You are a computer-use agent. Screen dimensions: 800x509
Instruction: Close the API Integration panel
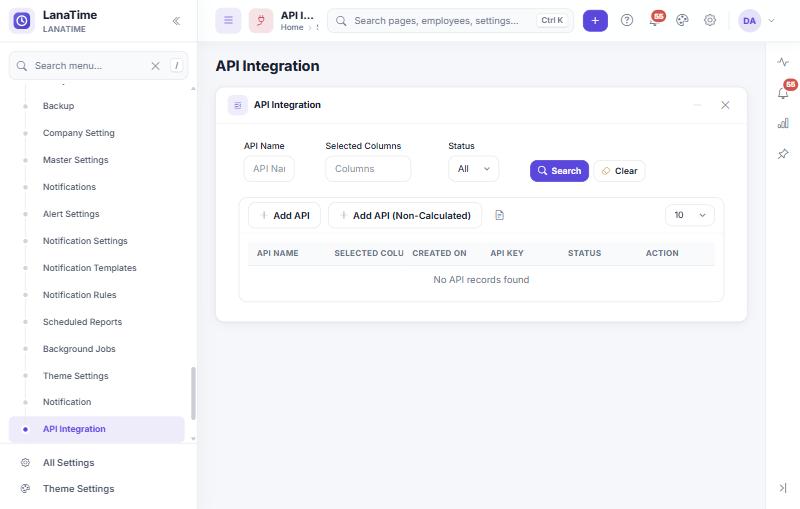click(725, 105)
